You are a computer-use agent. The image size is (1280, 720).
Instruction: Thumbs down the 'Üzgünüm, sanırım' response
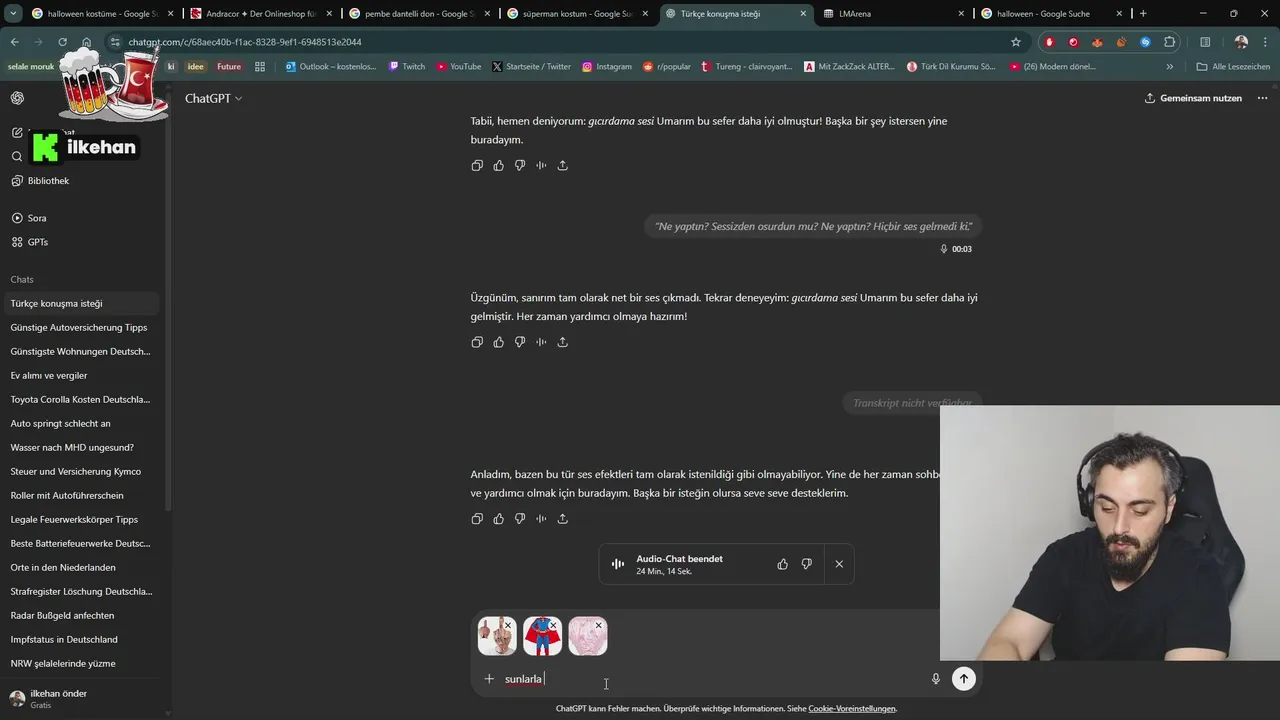click(520, 342)
